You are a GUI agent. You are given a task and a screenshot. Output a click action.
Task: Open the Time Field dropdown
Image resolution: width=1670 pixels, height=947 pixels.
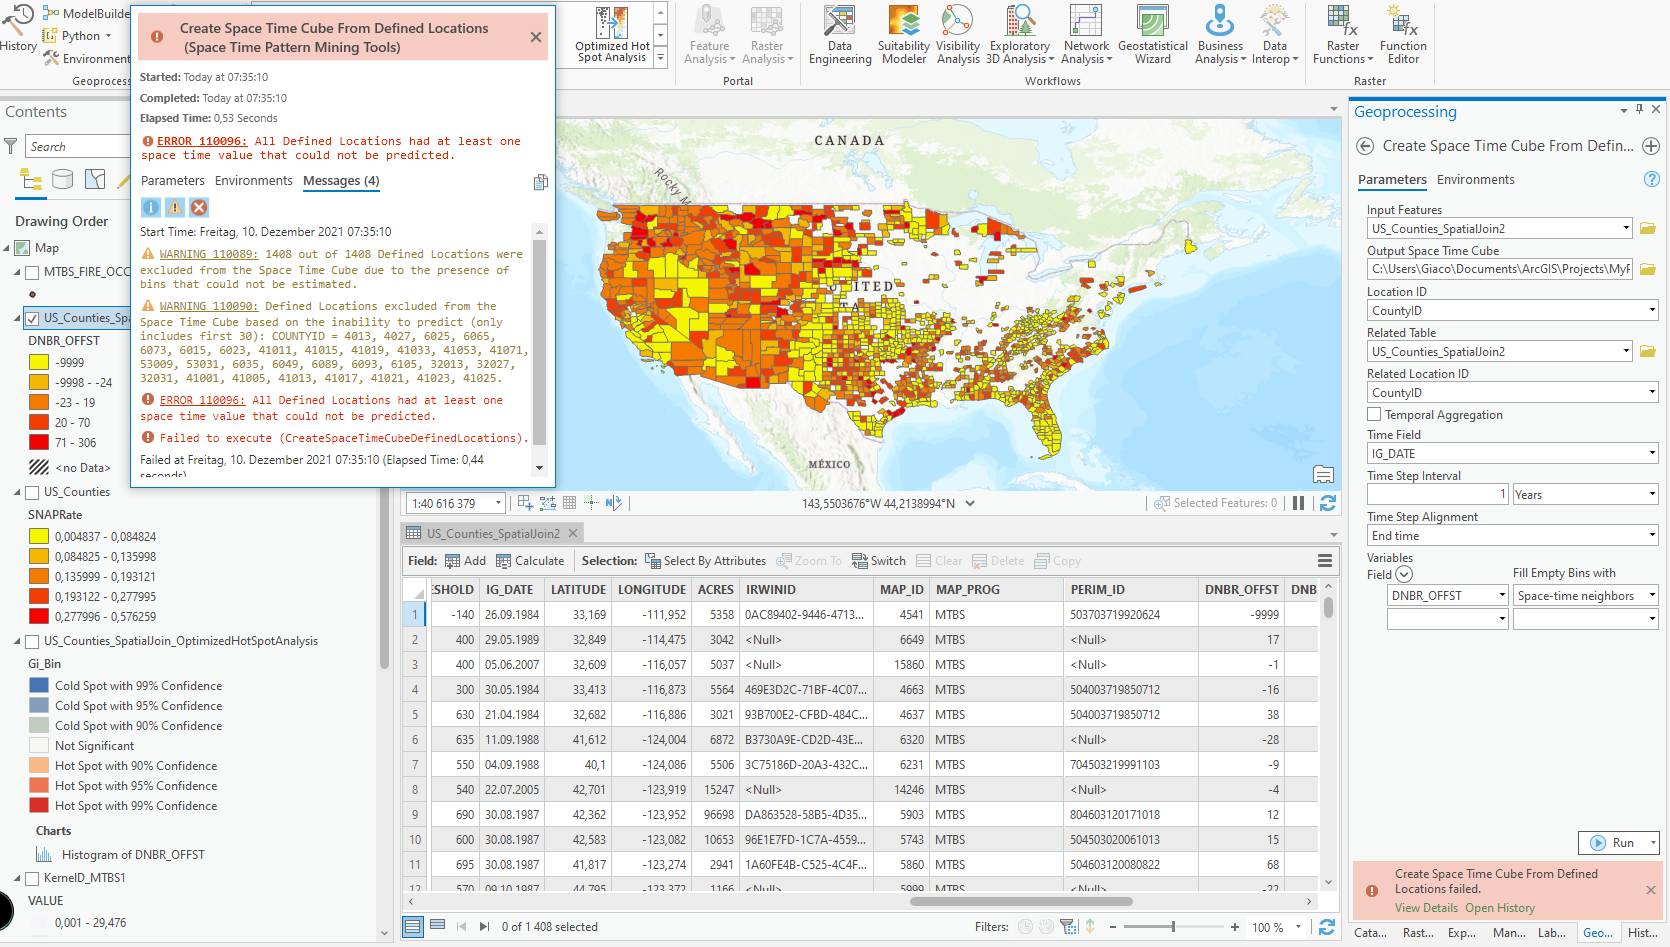(1651, 454)
